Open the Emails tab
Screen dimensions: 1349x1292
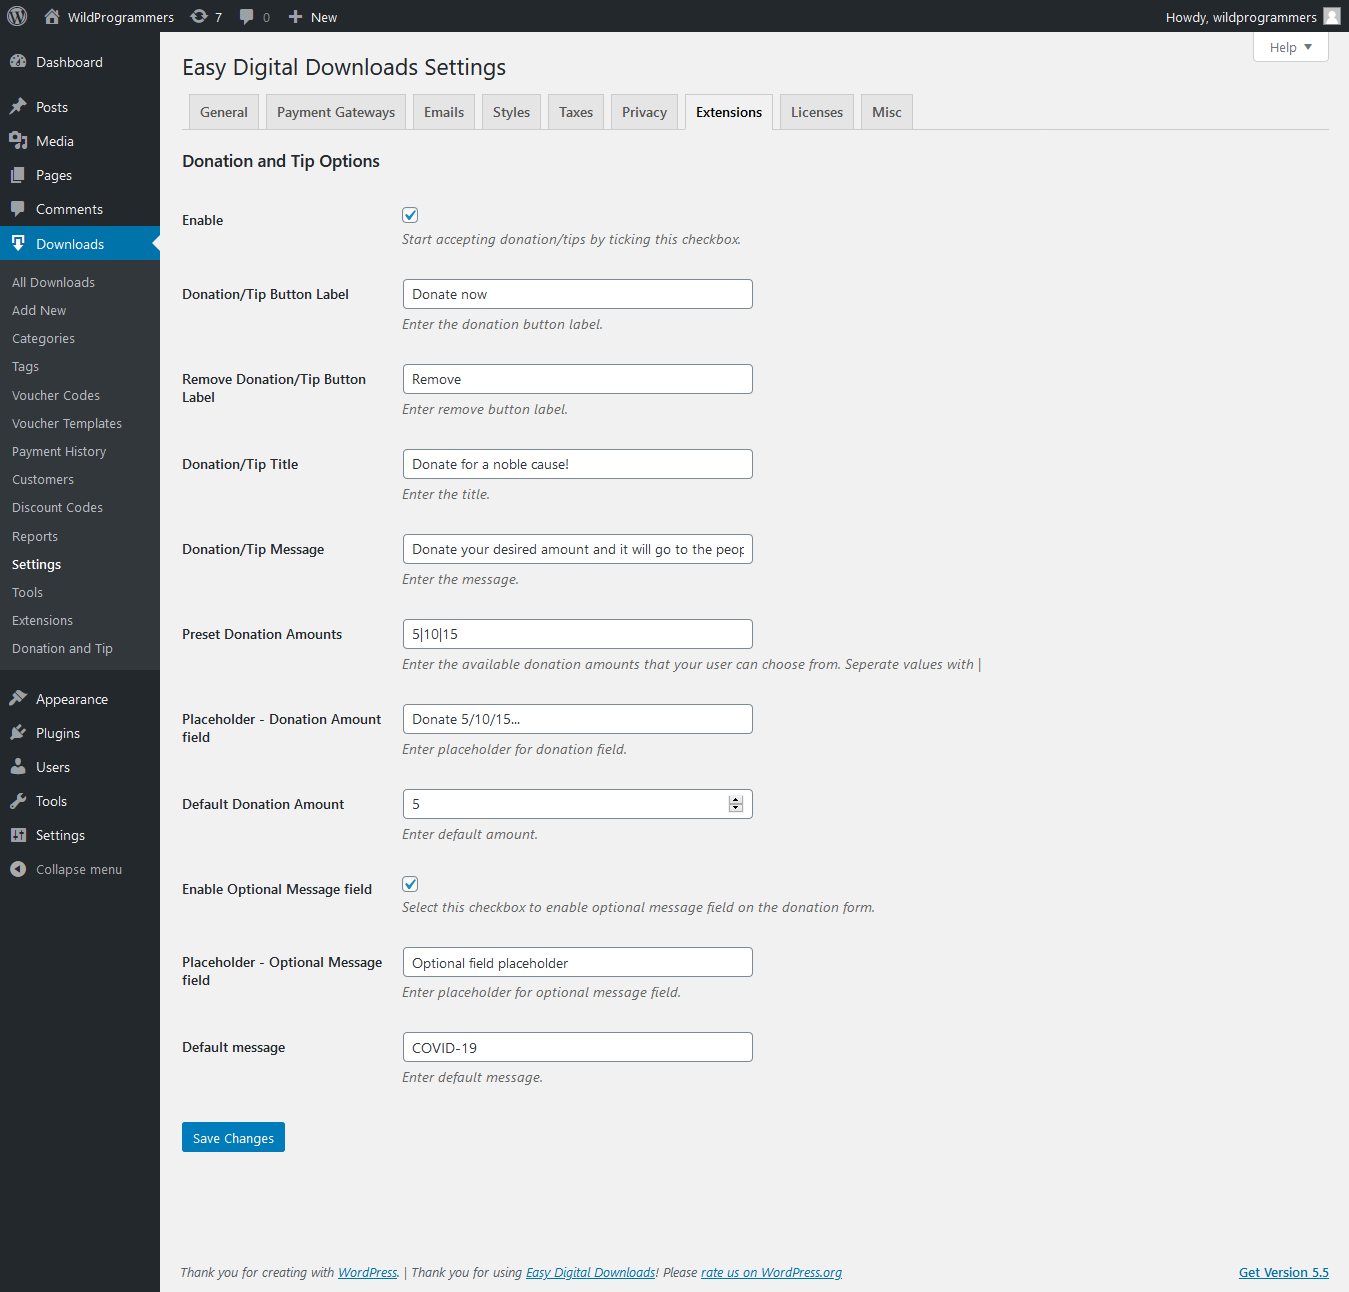click(x=444, y=112)
